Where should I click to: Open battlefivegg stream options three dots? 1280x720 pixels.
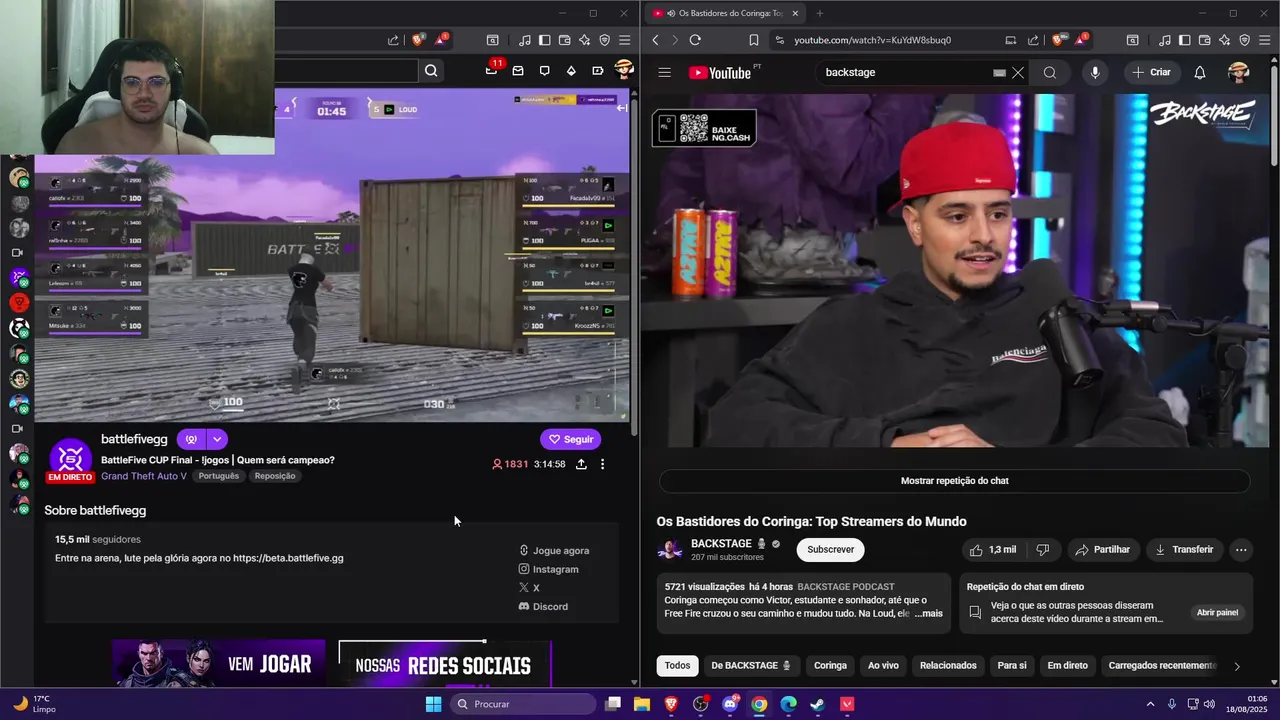(x=602, y=464)
